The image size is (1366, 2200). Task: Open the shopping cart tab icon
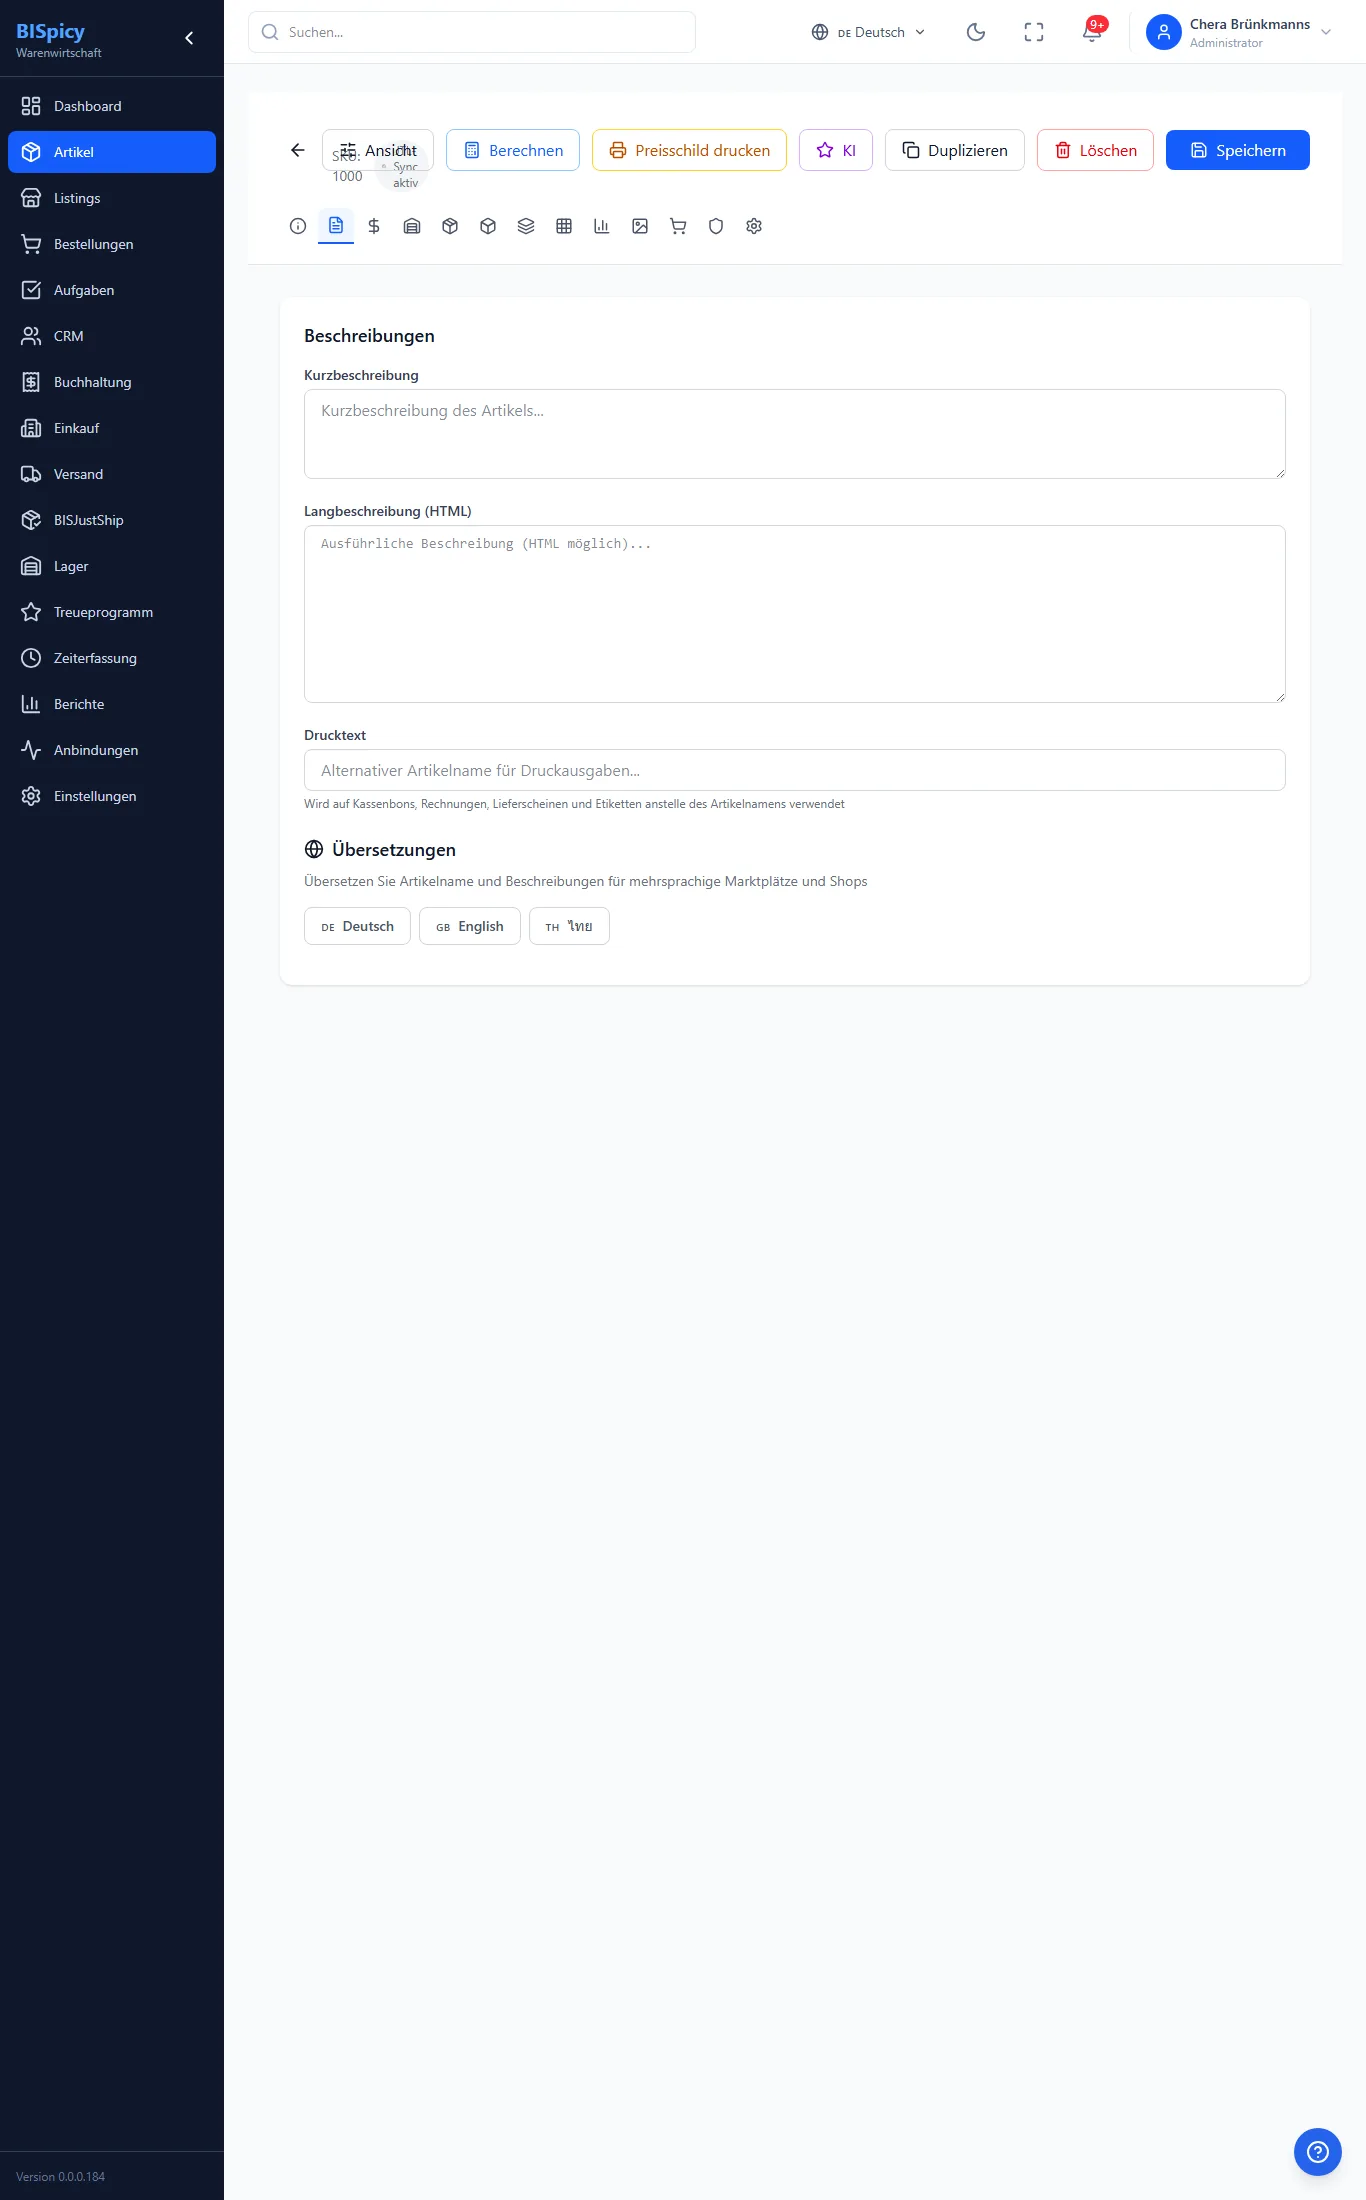click(678, 226)
